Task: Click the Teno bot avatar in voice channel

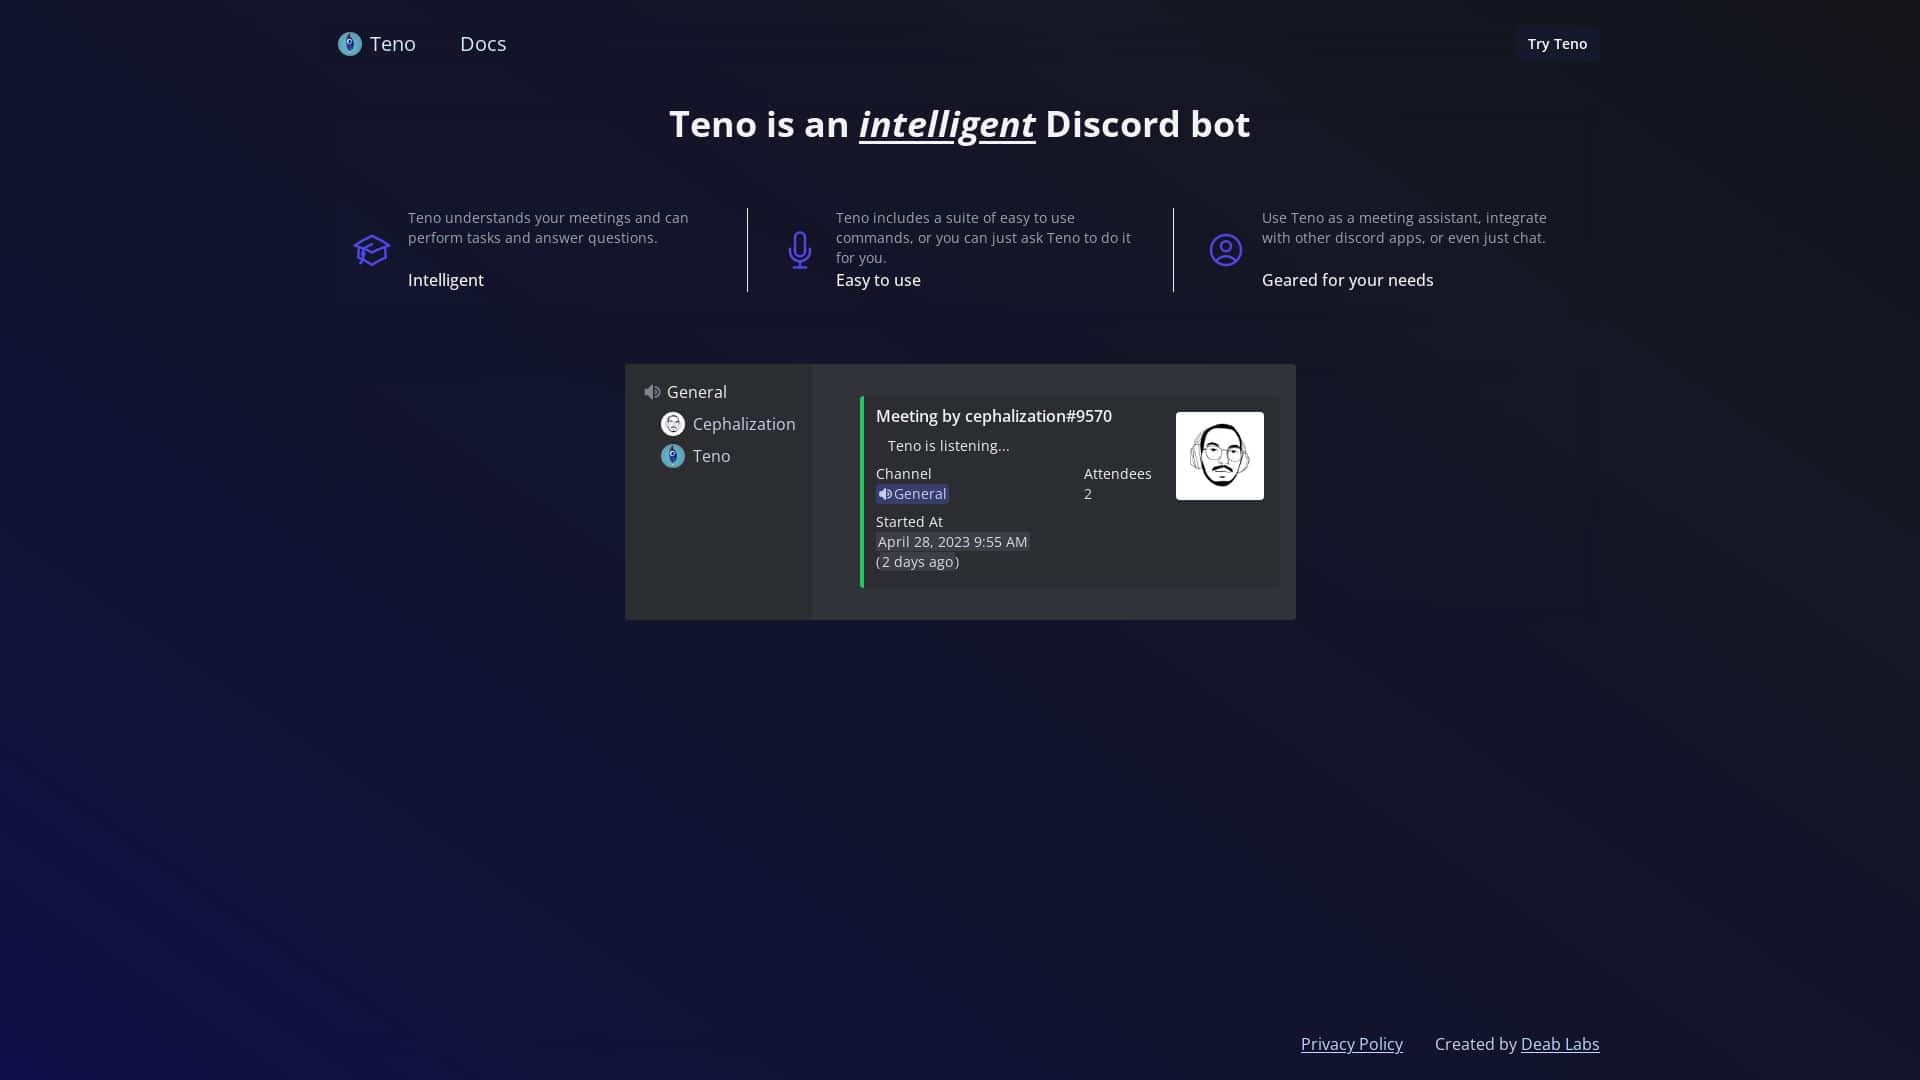Action: [x=672, y=456]
